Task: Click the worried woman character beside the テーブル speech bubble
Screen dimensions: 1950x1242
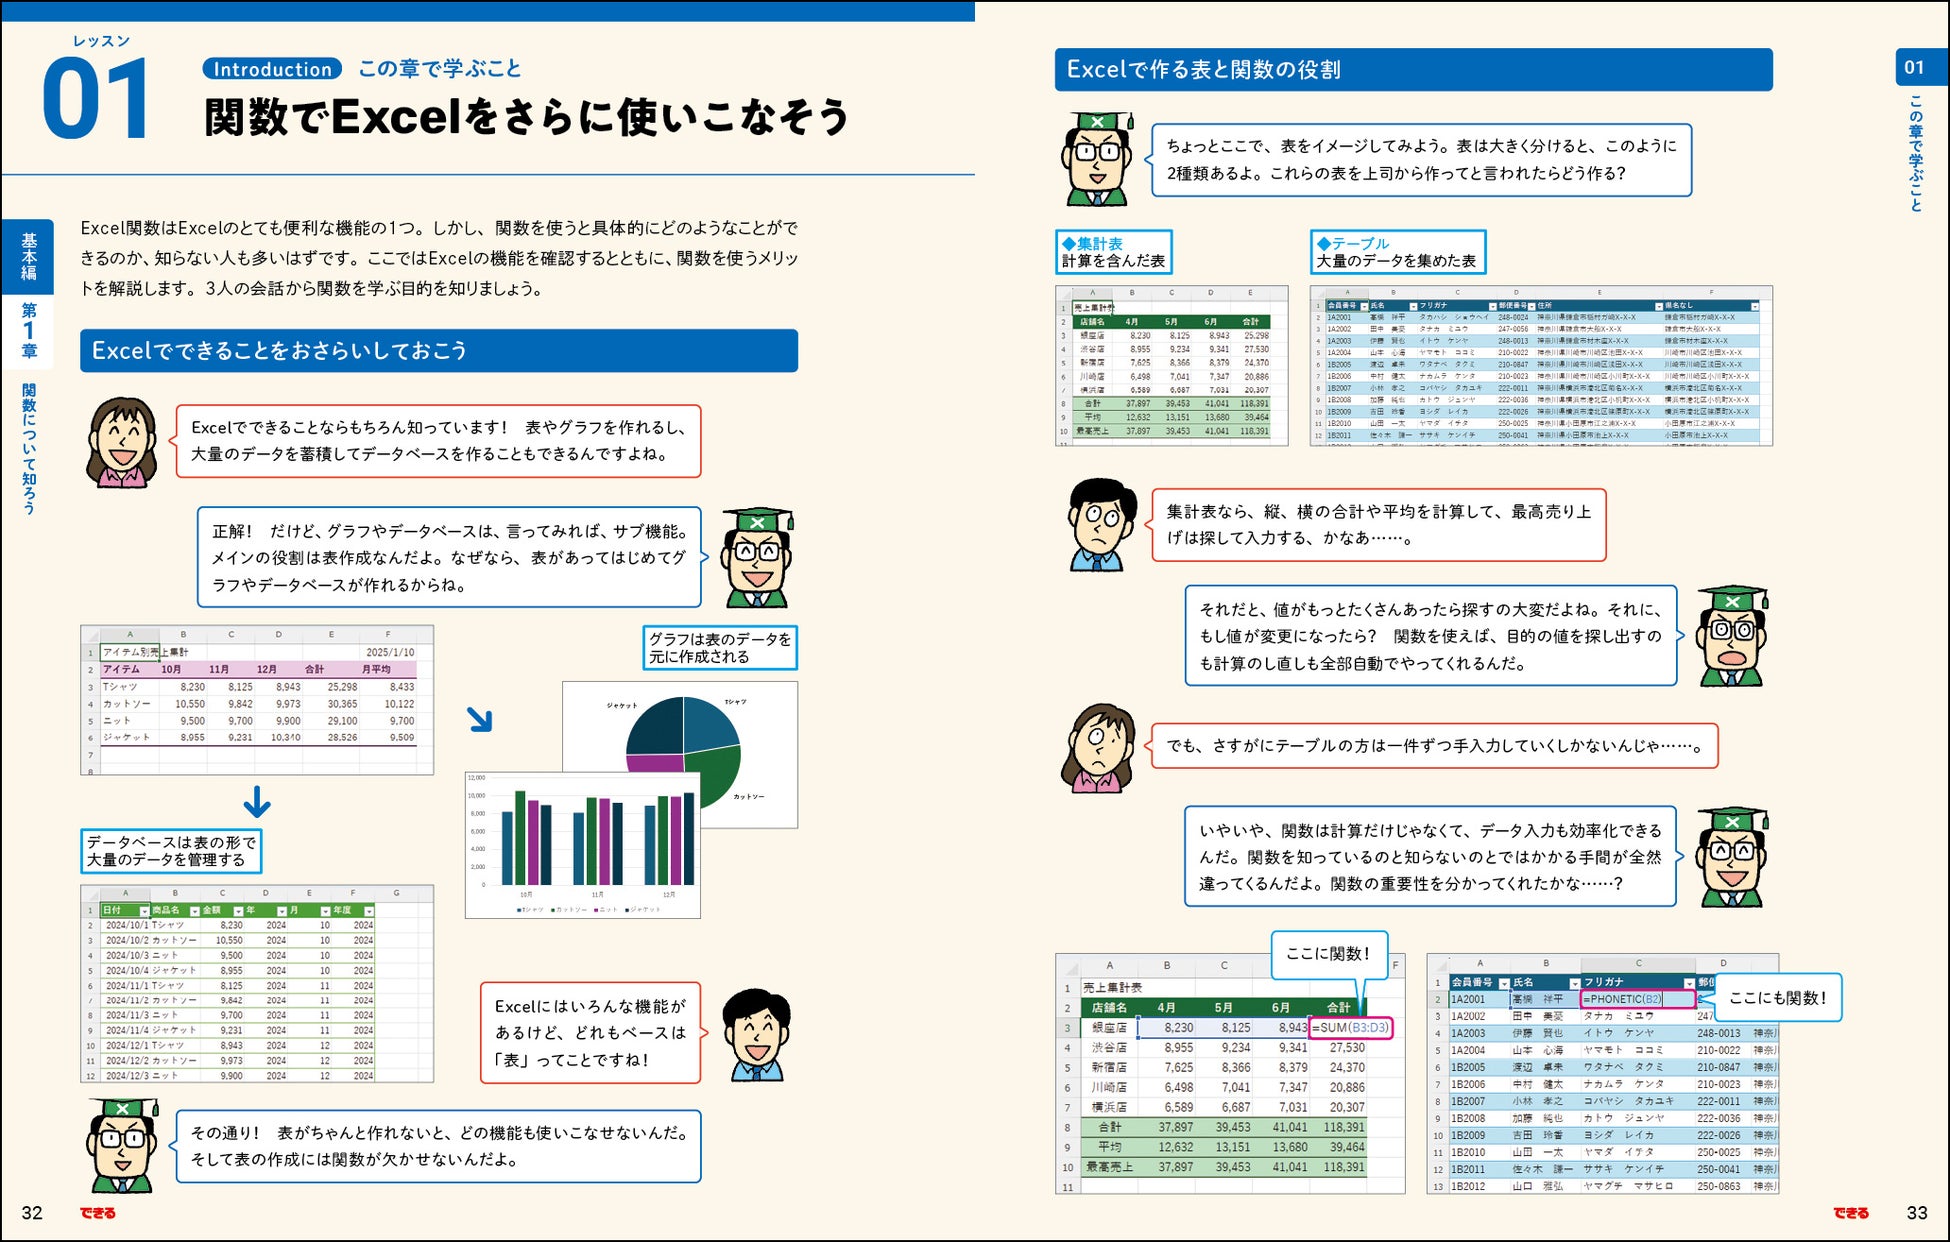Action: coord(1099,748)
